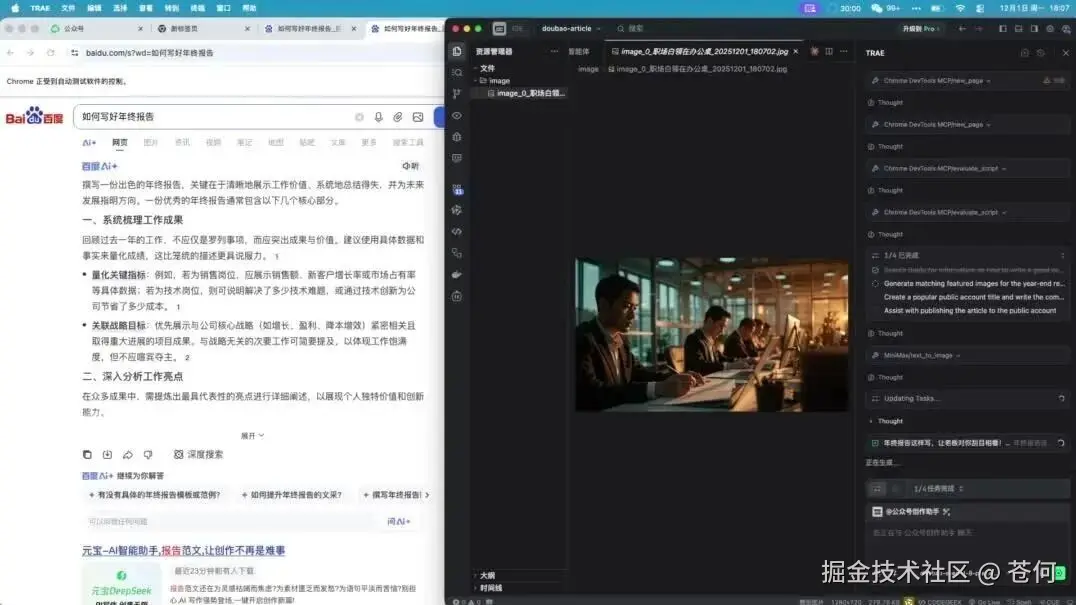Open Source Control branch icon in TRAE
Viewport: 1076px width, 605px height.
click(x=457, y=94)
